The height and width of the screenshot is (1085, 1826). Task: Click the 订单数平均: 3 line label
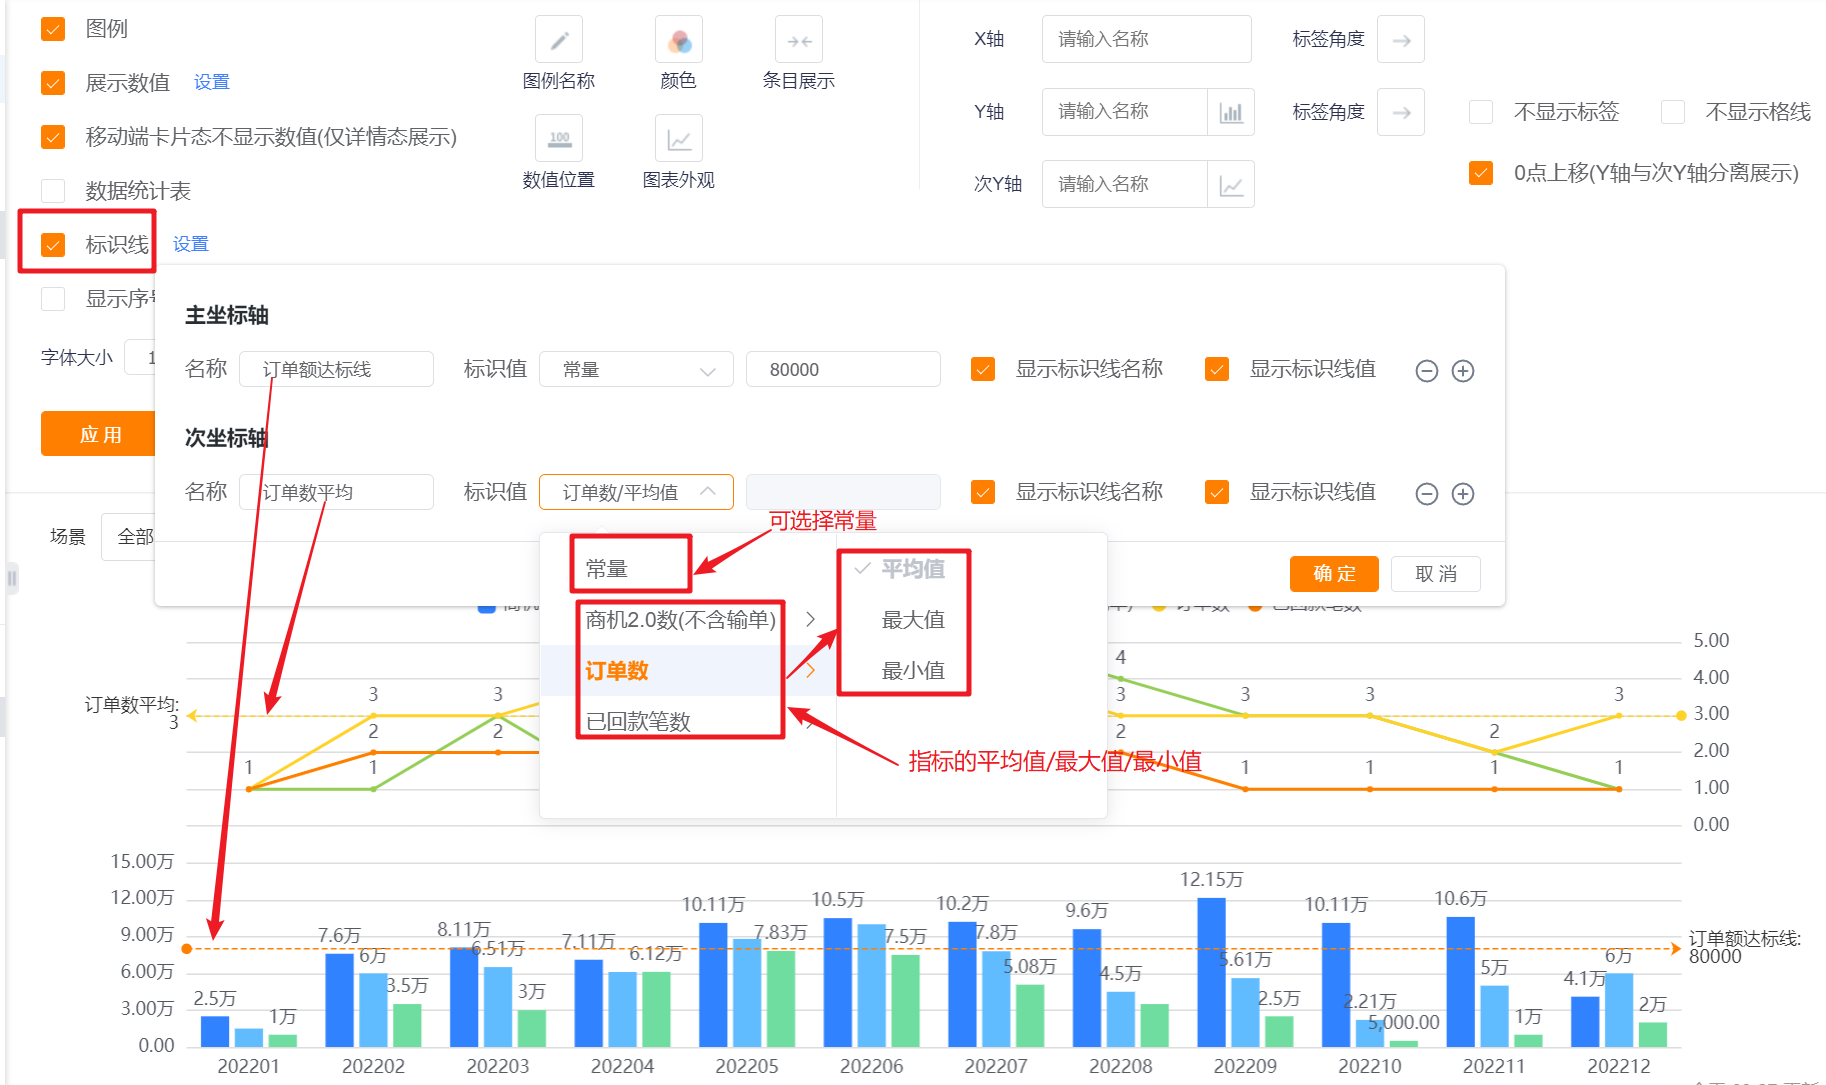click(132, 712)
